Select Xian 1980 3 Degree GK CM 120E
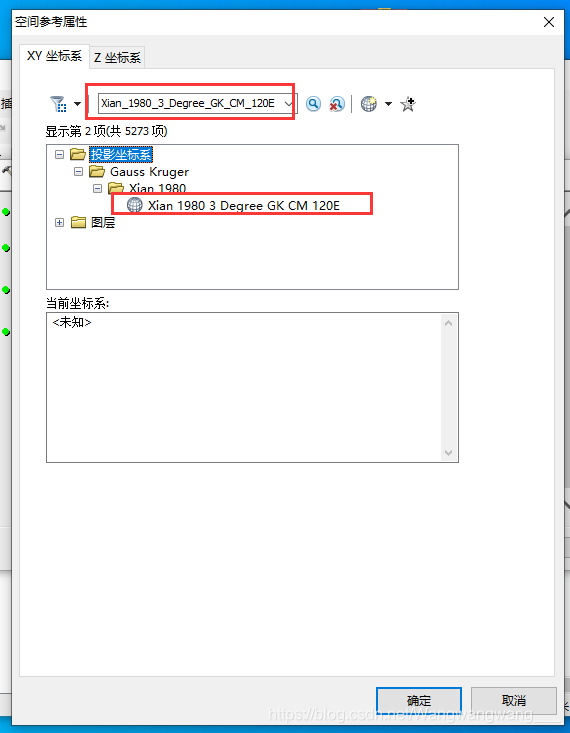The width and height of the screenshot is (570, 733). pos(244,205)
